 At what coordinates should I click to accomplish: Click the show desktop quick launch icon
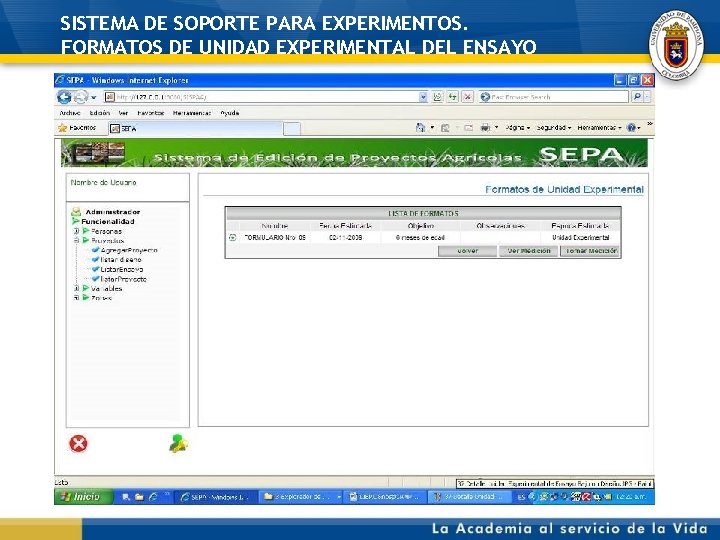[126, 497]
